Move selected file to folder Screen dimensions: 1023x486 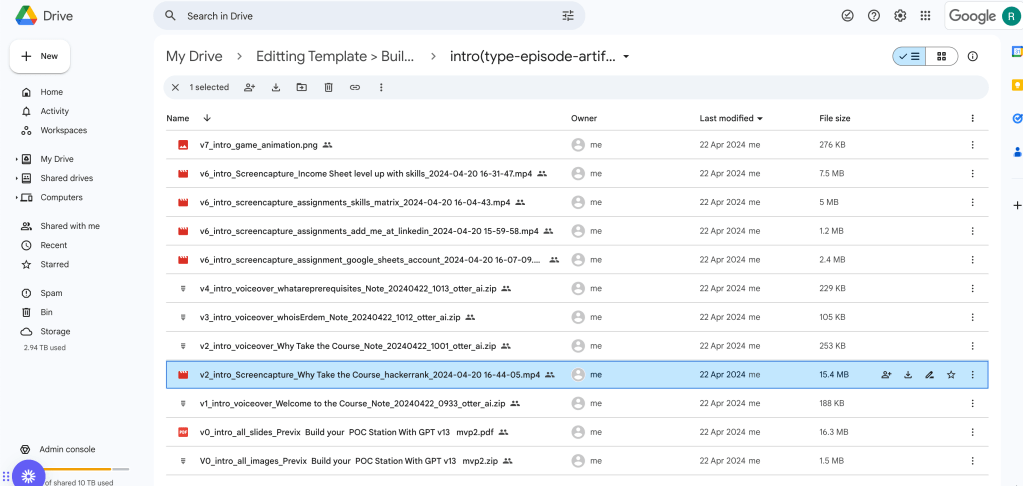click(301, 87)
